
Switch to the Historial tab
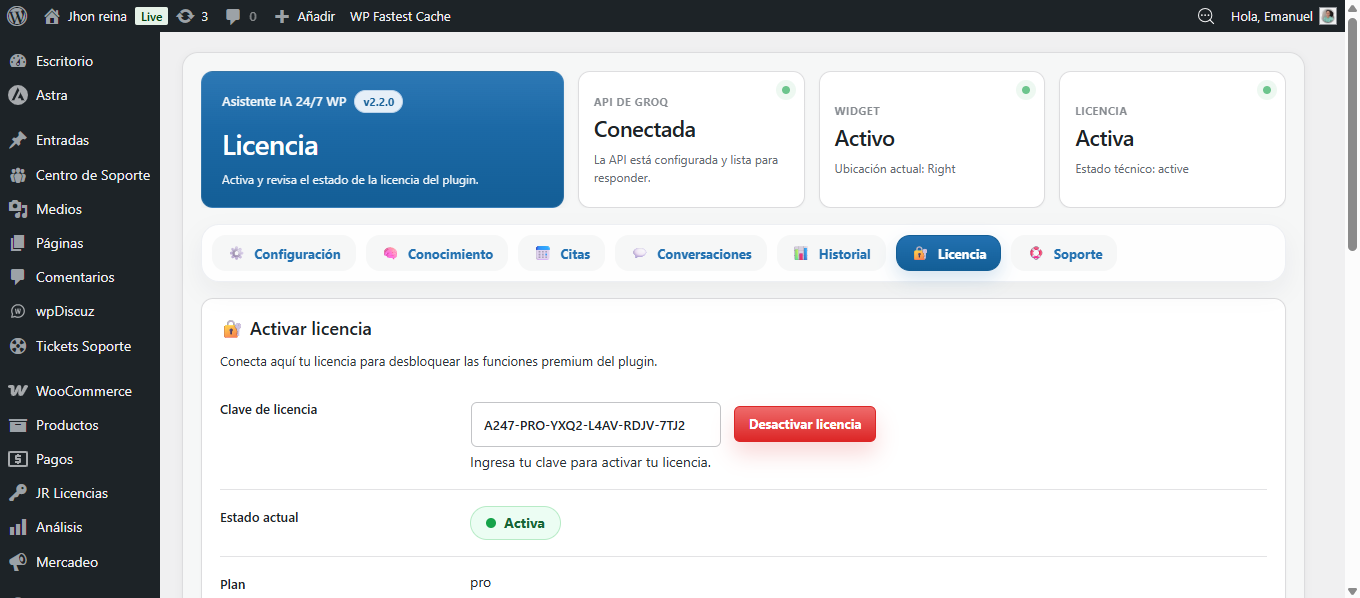point(832,254)
